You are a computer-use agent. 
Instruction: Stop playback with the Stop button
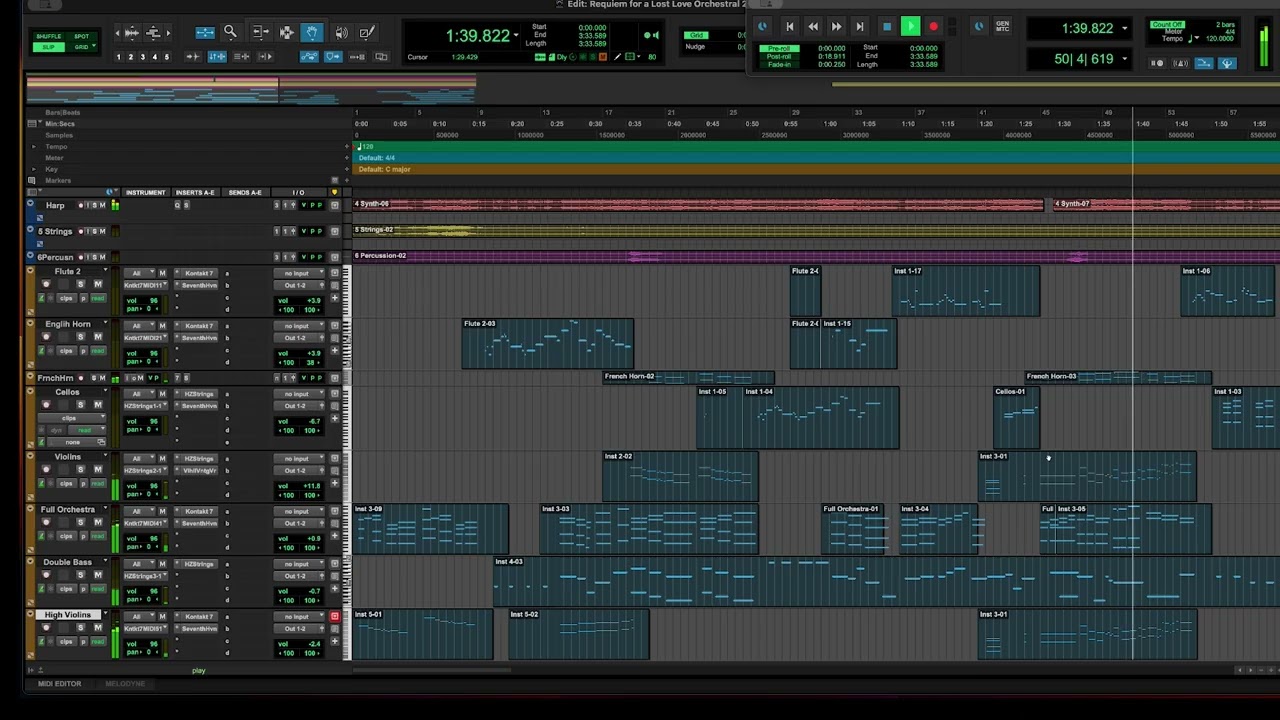pos(887,27)
